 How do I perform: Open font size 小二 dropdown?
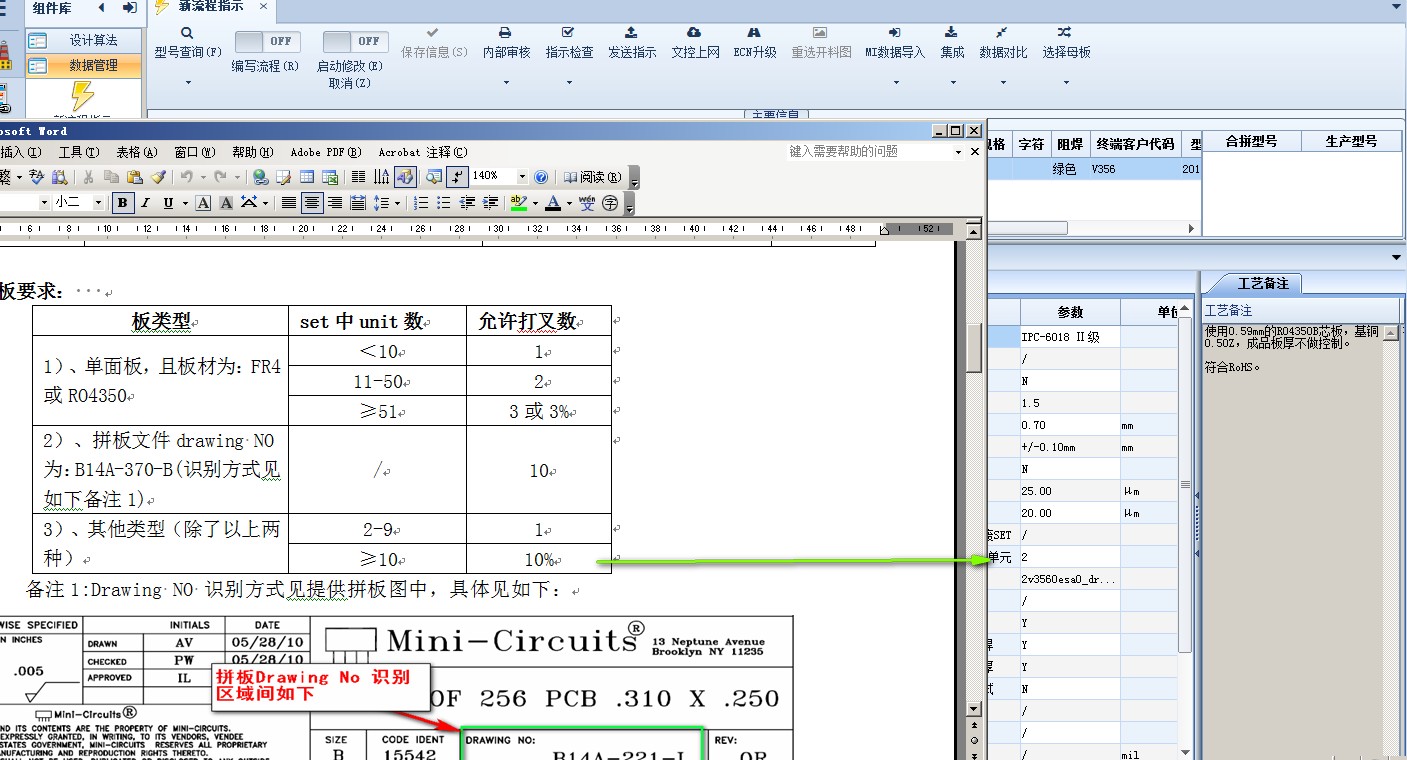(98, 202)
